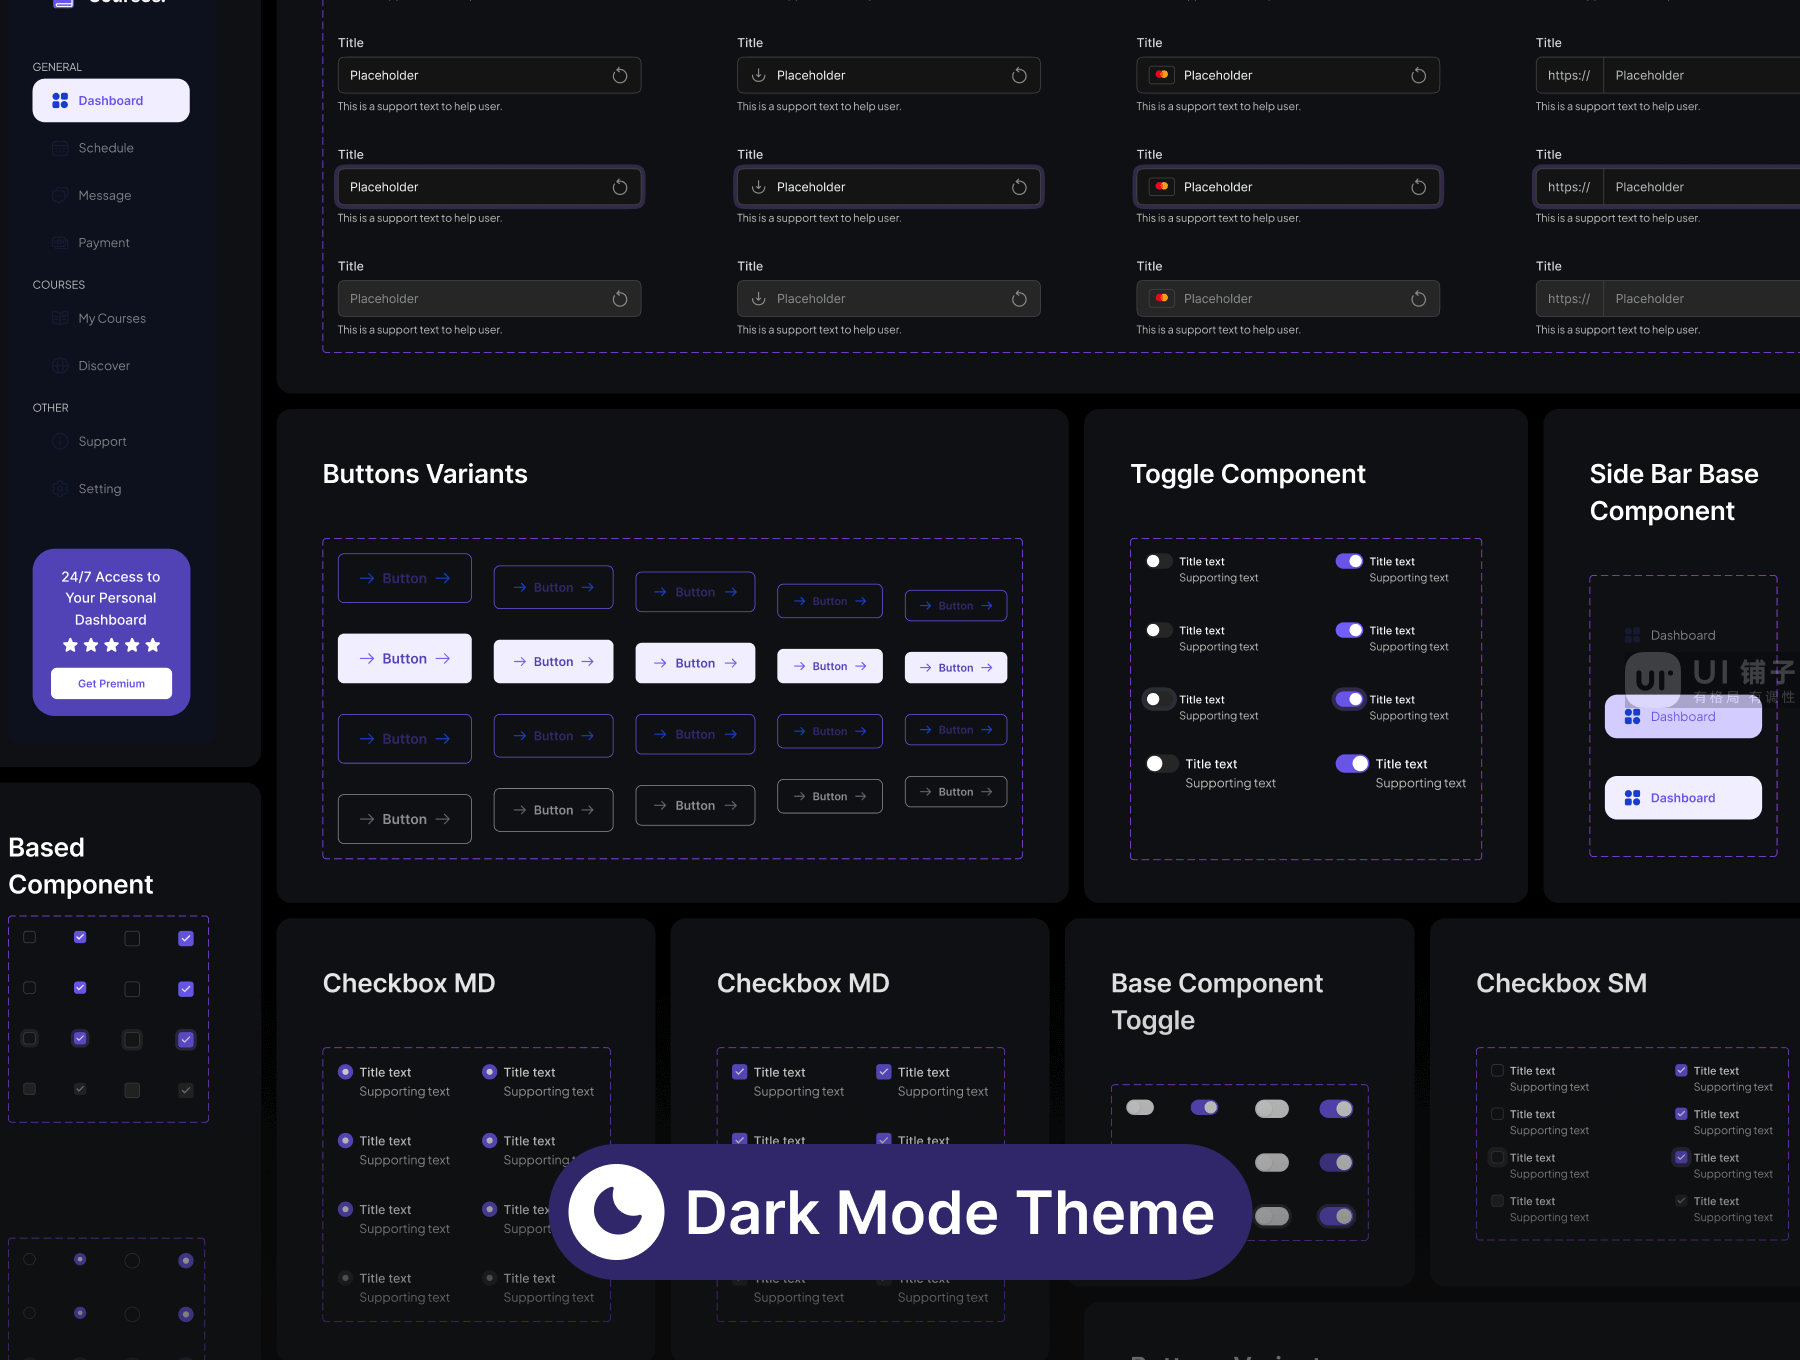Check small empty box in Based Component top row
Screen dimensions: 1800x1360
tap(30, 937)
